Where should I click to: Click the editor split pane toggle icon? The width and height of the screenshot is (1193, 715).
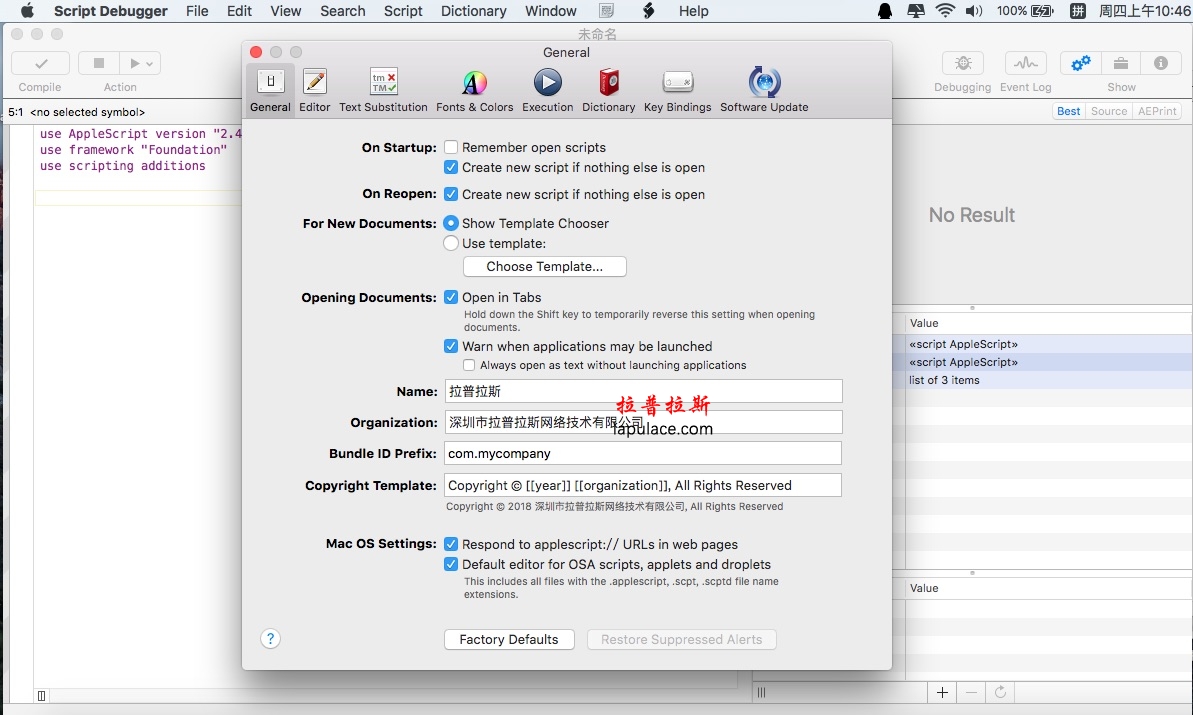tap(41, 695)
